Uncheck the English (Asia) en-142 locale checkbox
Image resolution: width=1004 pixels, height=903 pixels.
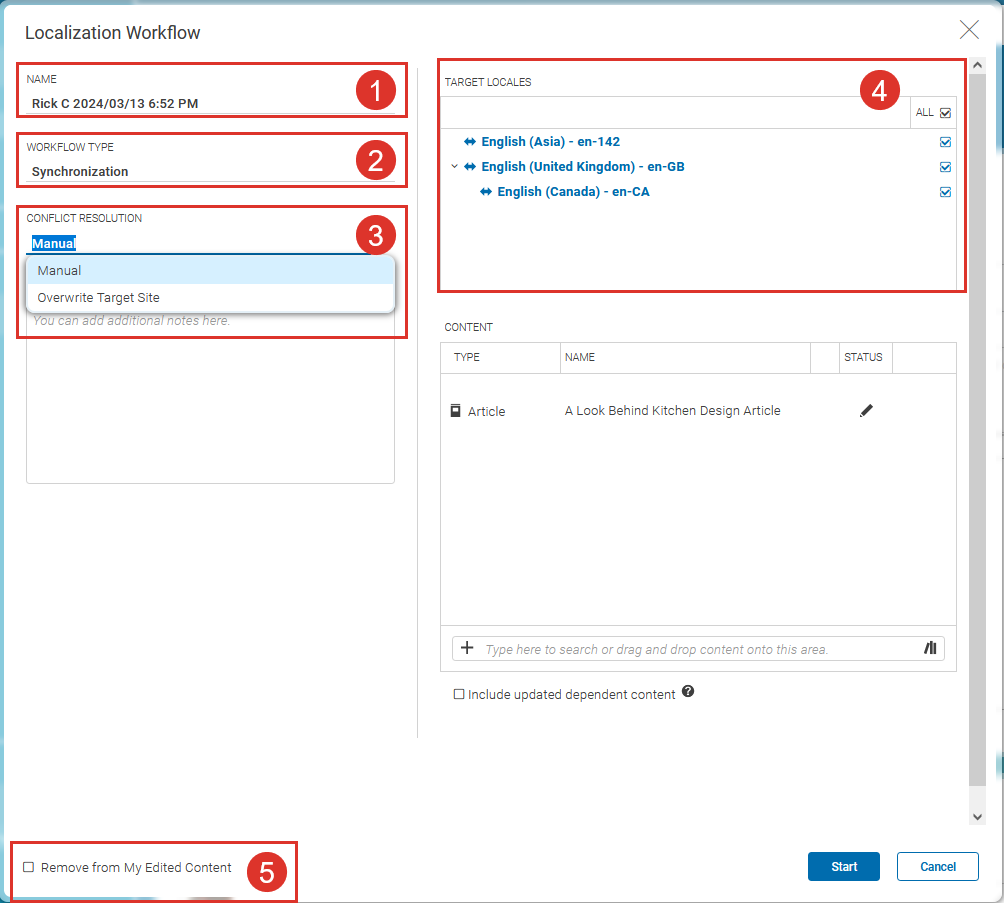tap(945, 141)
